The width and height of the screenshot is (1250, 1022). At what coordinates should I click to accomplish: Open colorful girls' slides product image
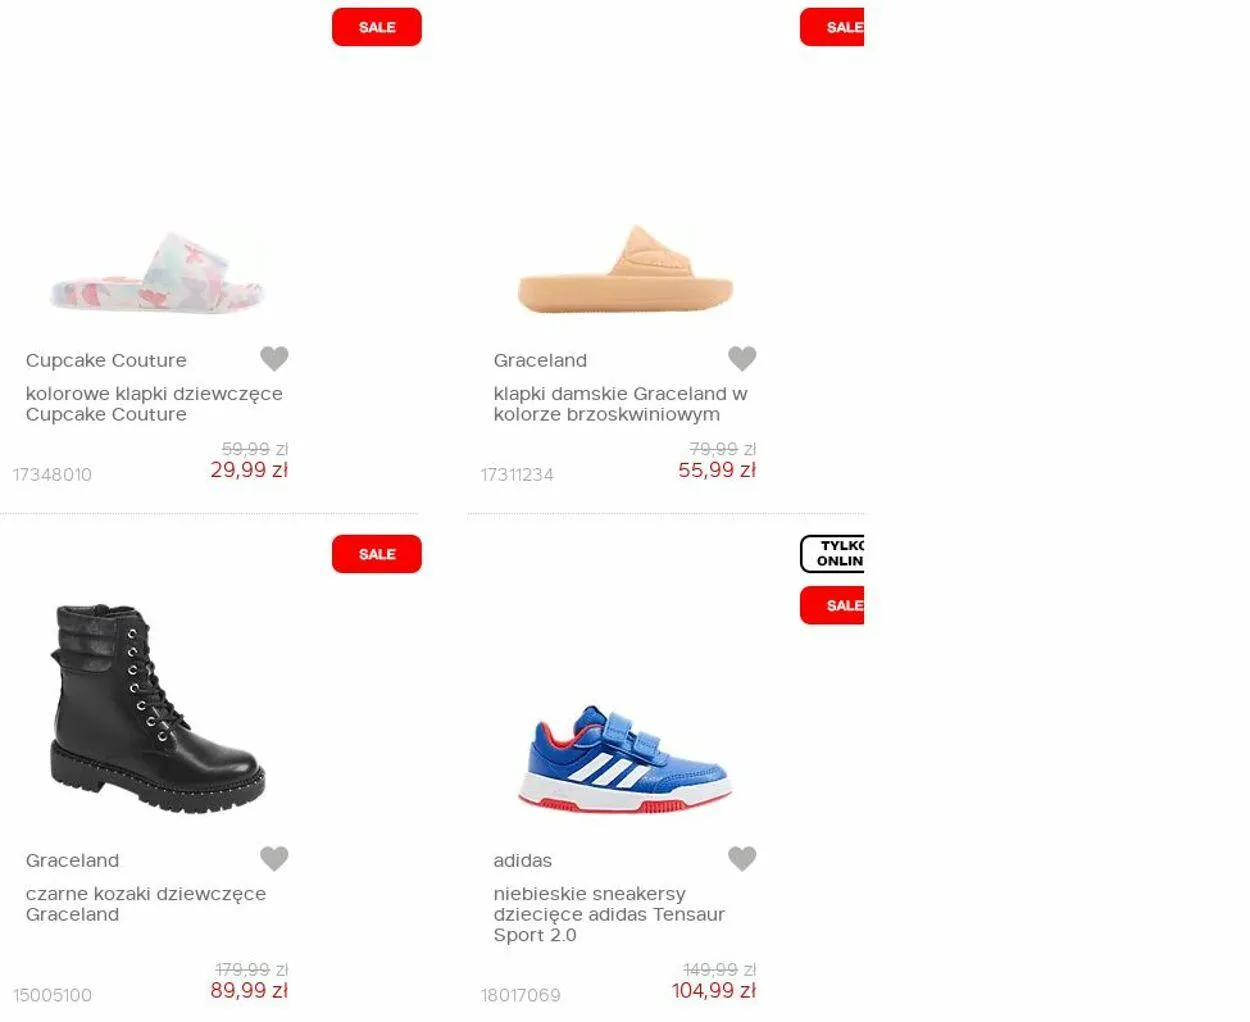[157, 273]
